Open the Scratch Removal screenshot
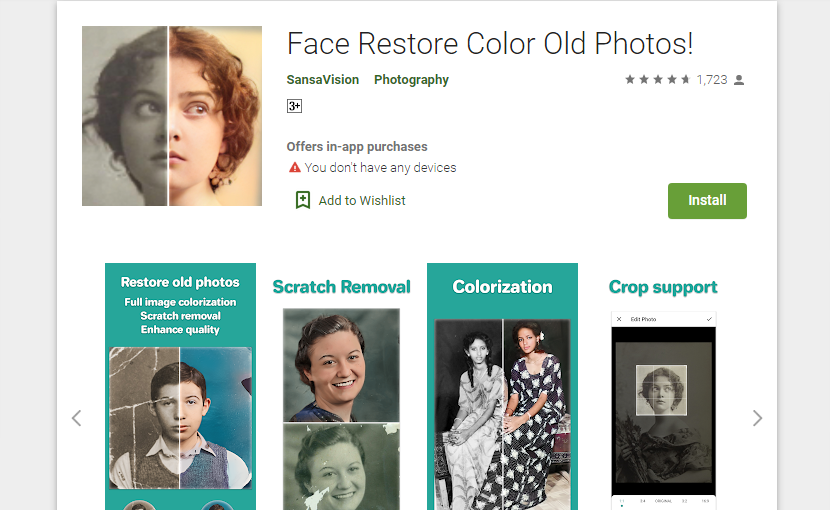This screenshot has height=510, width=830. [x=341, y=387]
